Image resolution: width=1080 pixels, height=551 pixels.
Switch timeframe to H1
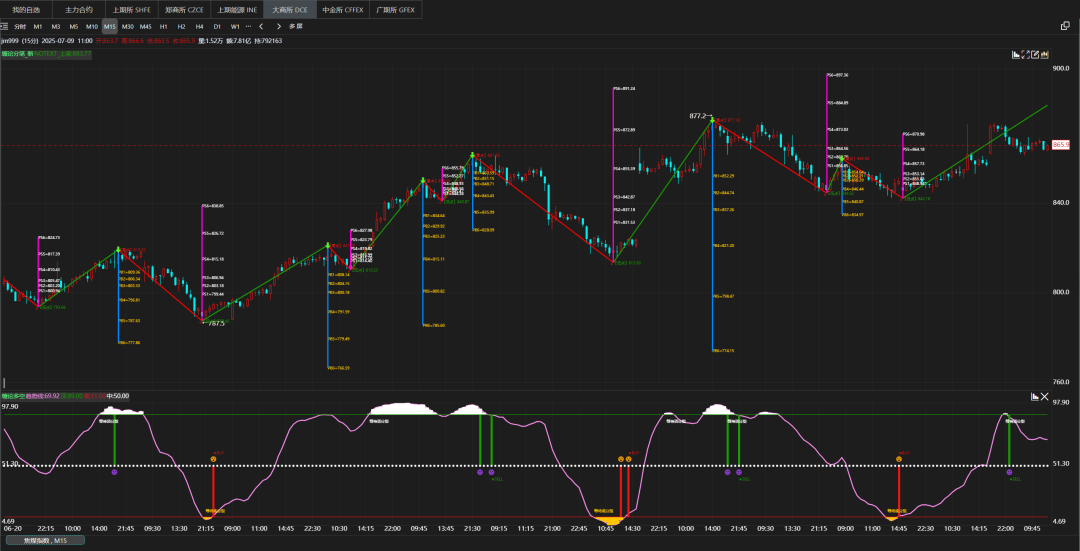tap(164, 26)
